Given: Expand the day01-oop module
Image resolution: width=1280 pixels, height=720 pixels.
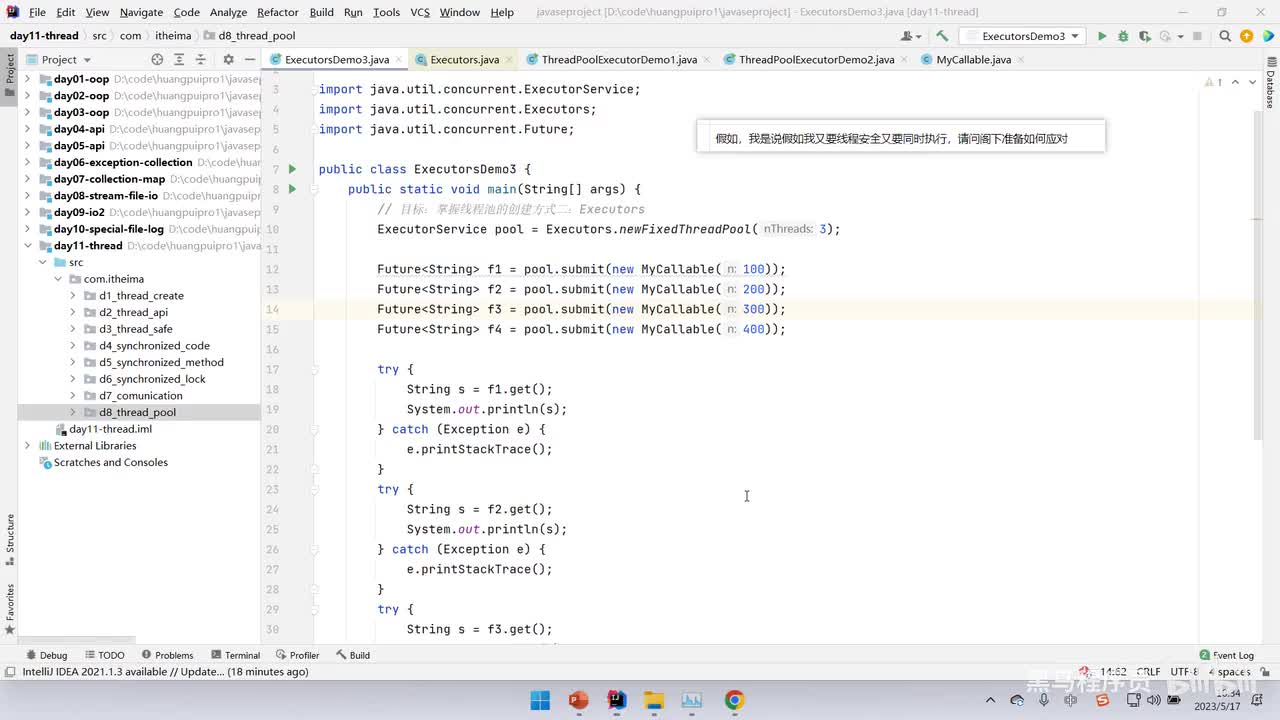Looking at the screenshot, I should pyautogui.click(x=27, y=79).
